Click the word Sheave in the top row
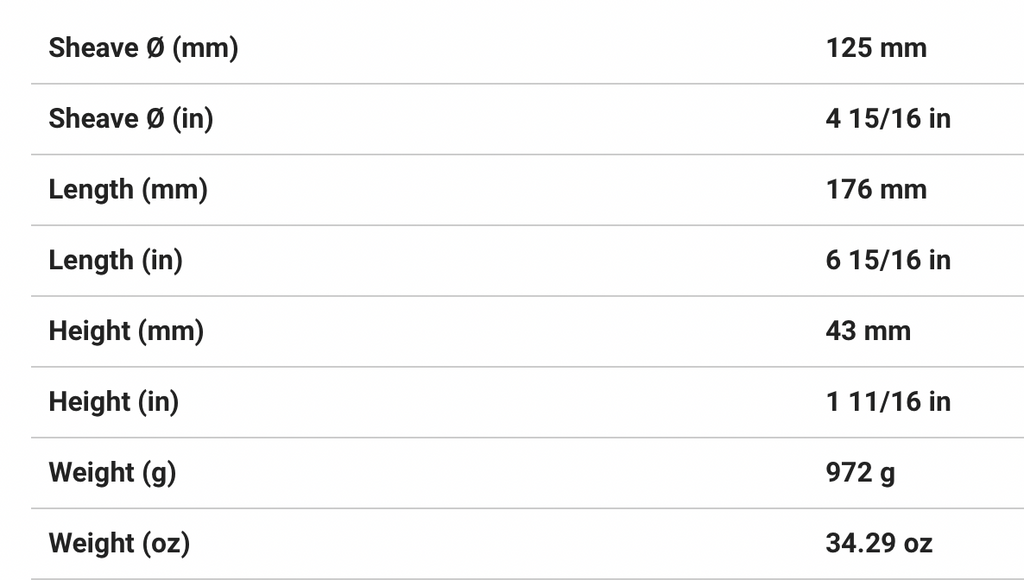This screenshot has height=580, width=1024. 93,48
